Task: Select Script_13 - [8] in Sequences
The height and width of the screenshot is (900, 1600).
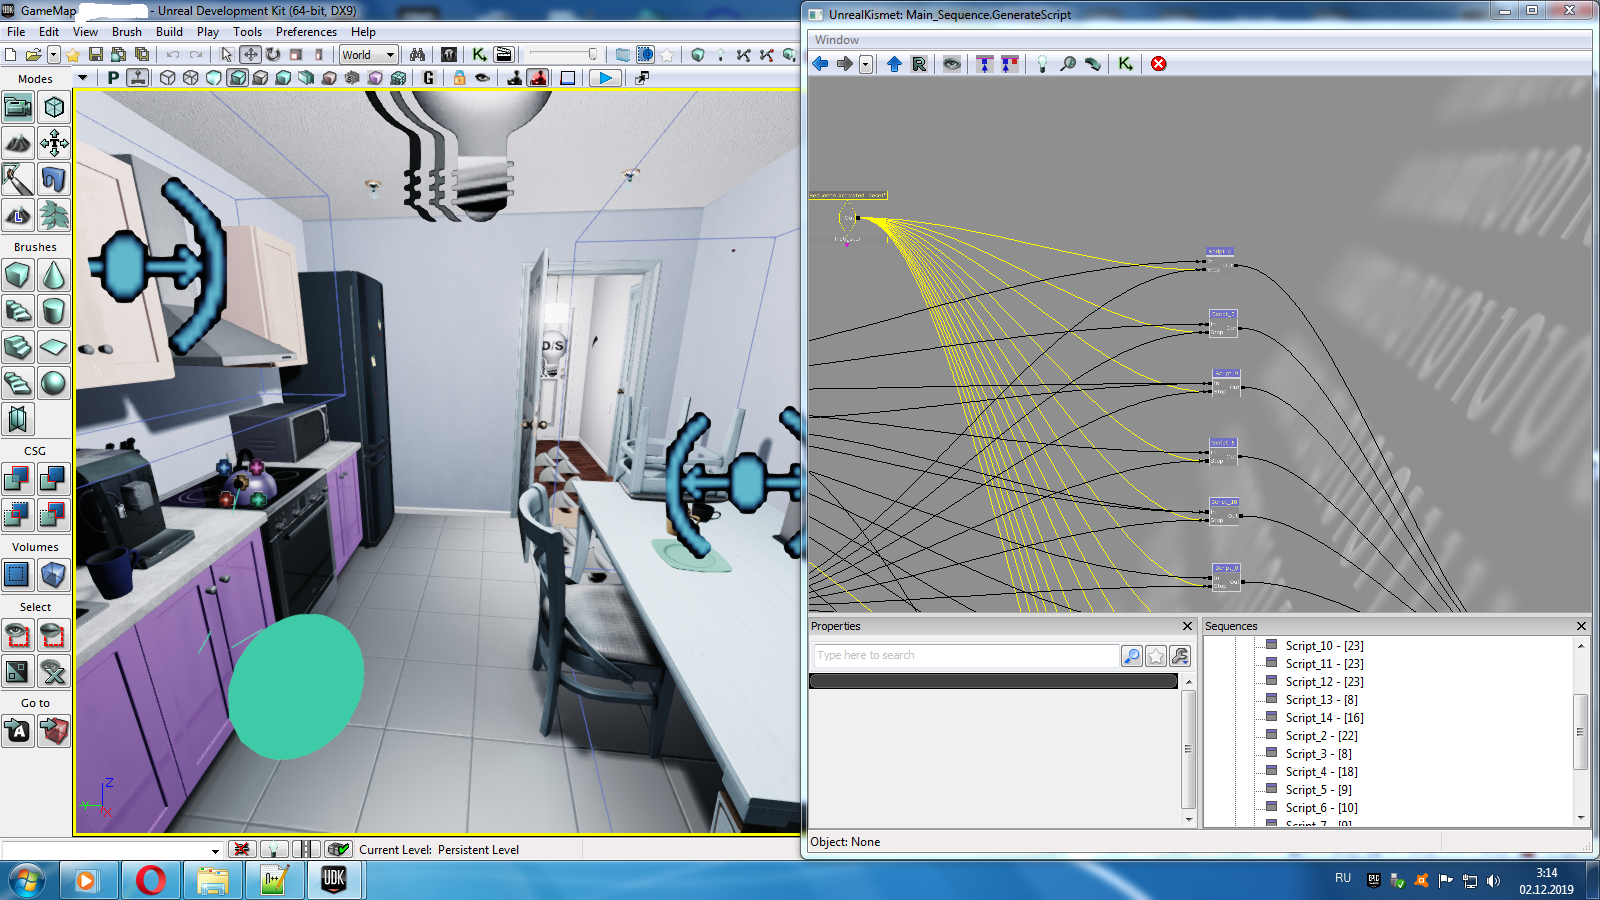Action: [x=1321, y=700]
